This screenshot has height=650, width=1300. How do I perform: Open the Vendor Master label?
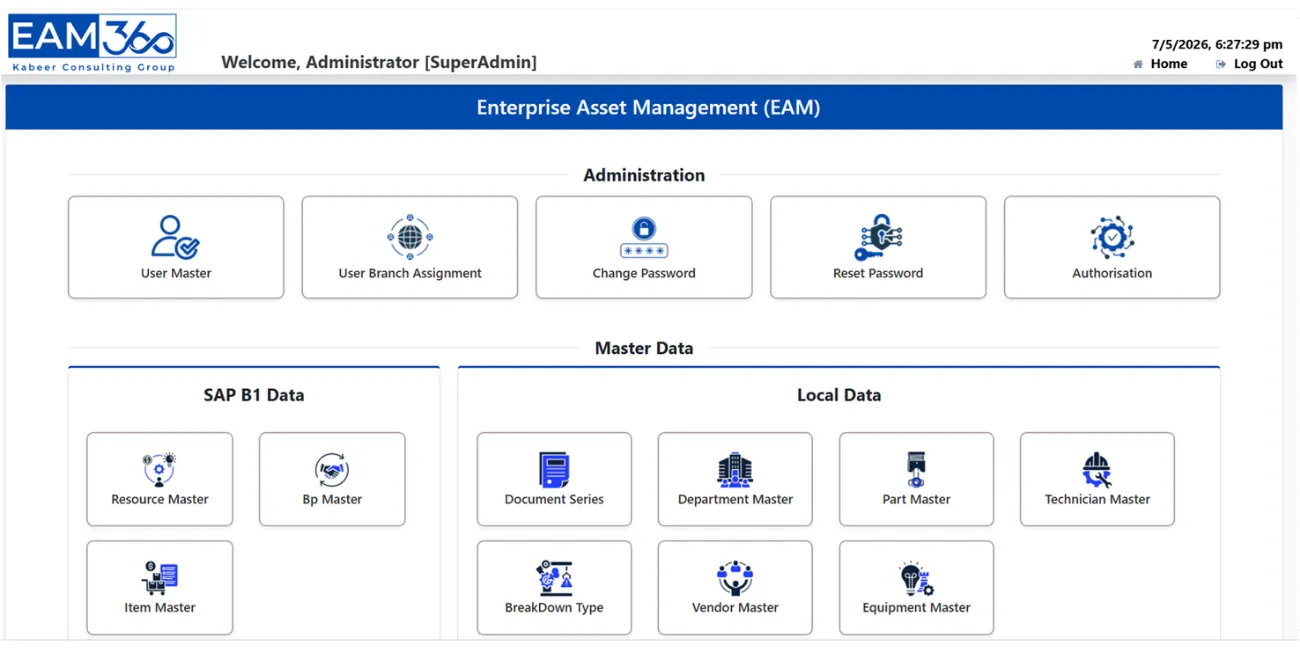point(735,607)
